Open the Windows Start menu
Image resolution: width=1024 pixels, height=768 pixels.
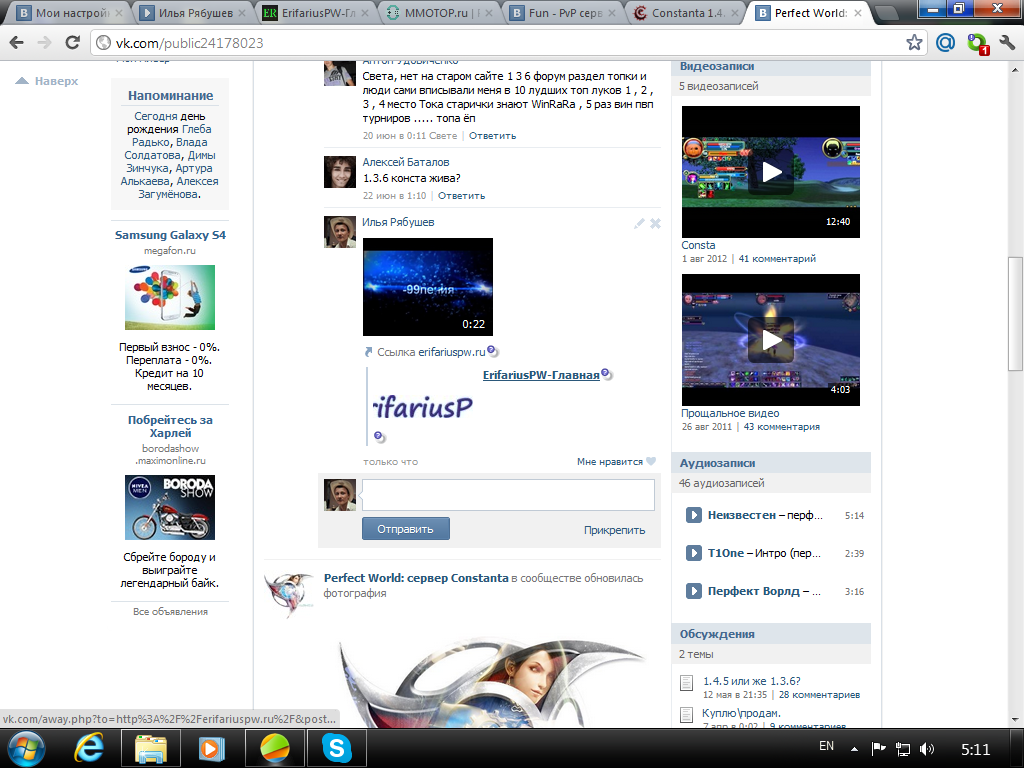pyautogui.click(x=26, y=748)
